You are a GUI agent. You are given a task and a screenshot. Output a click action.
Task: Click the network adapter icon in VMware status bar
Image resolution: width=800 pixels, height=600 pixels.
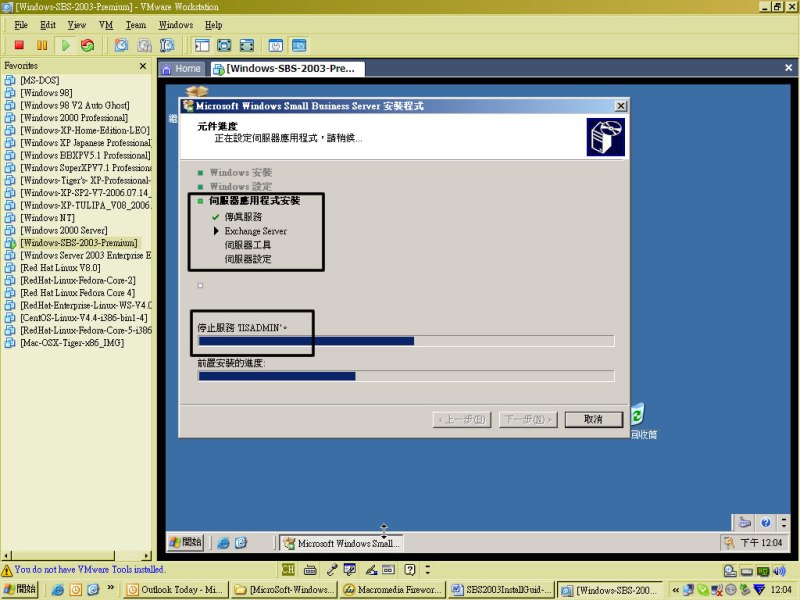pos(763,571)
